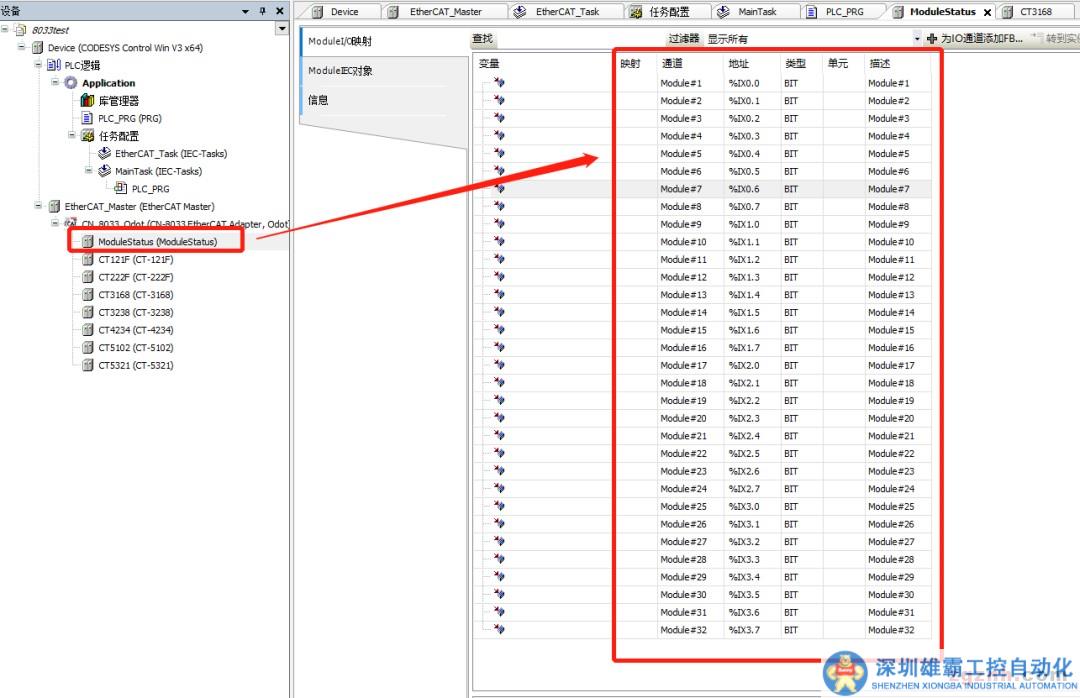Image resolution: width=1080 pixels, height=698 pixels.
Task: Collapse the 任务配置 task configuration node
Action: point(73,136)
